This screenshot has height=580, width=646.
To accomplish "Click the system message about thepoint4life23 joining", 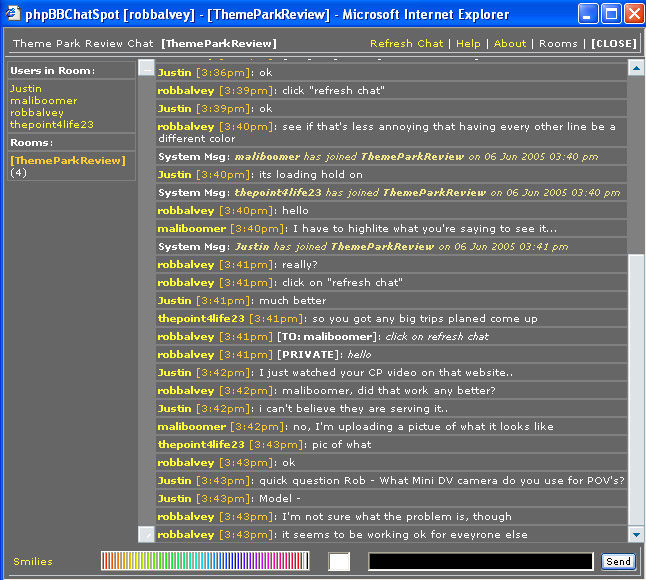I will [391, 193].
